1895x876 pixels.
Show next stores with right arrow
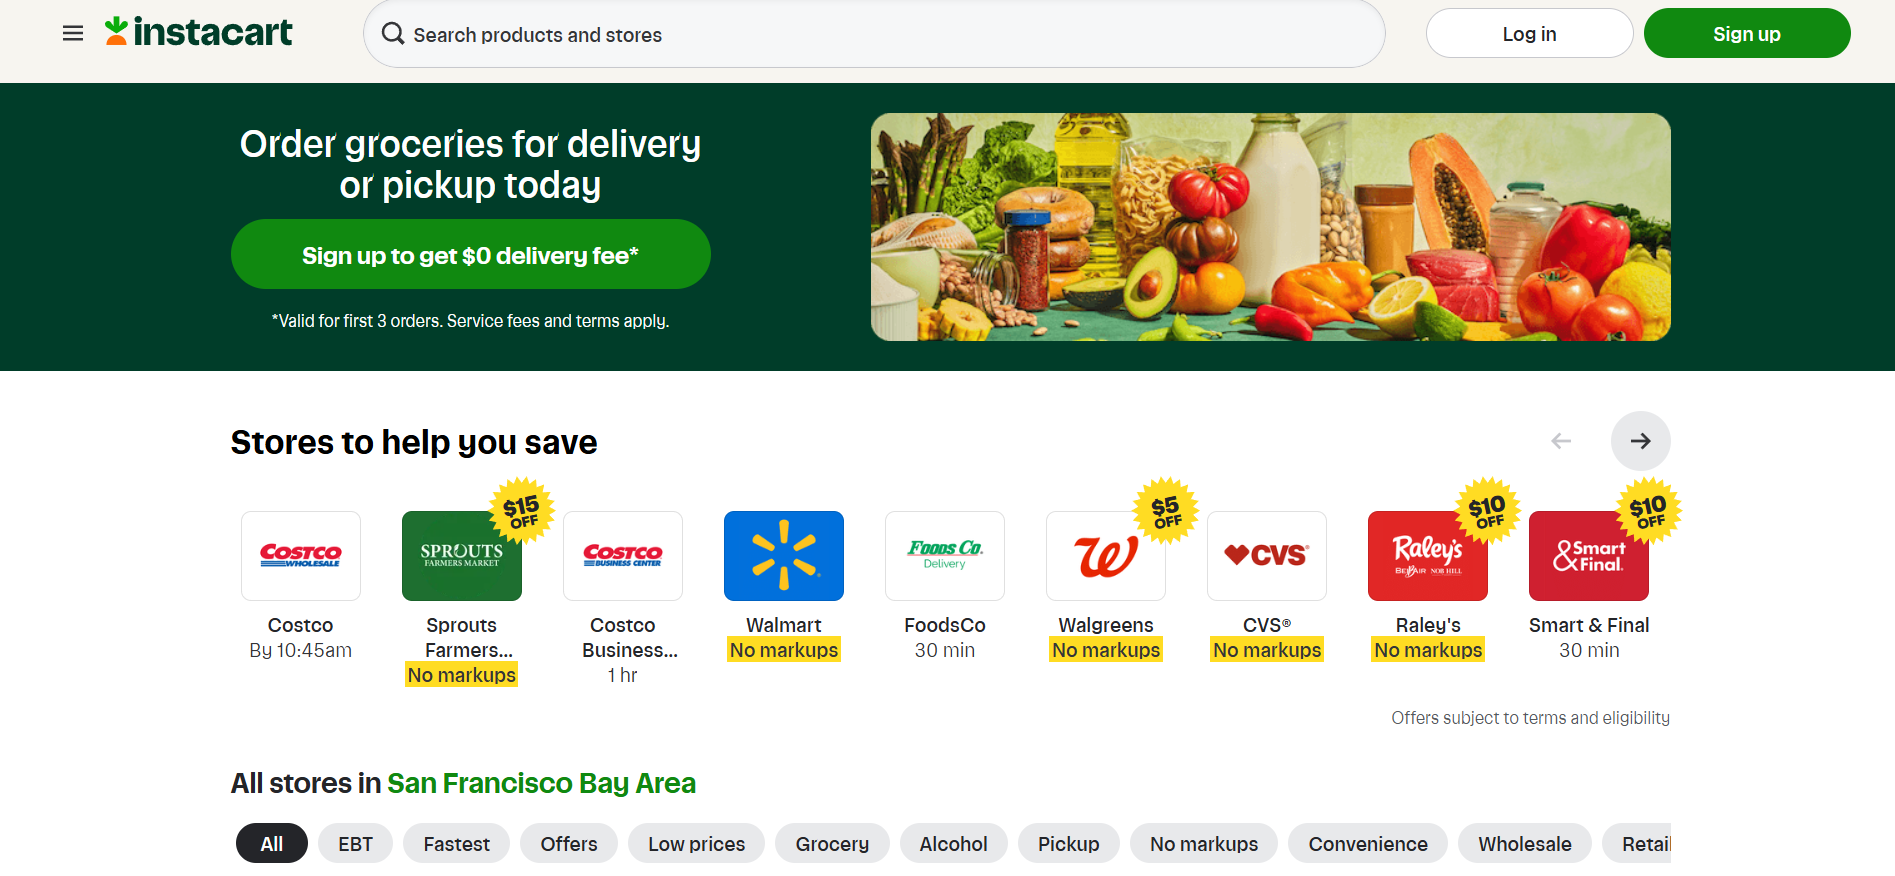coord(1641,441)
